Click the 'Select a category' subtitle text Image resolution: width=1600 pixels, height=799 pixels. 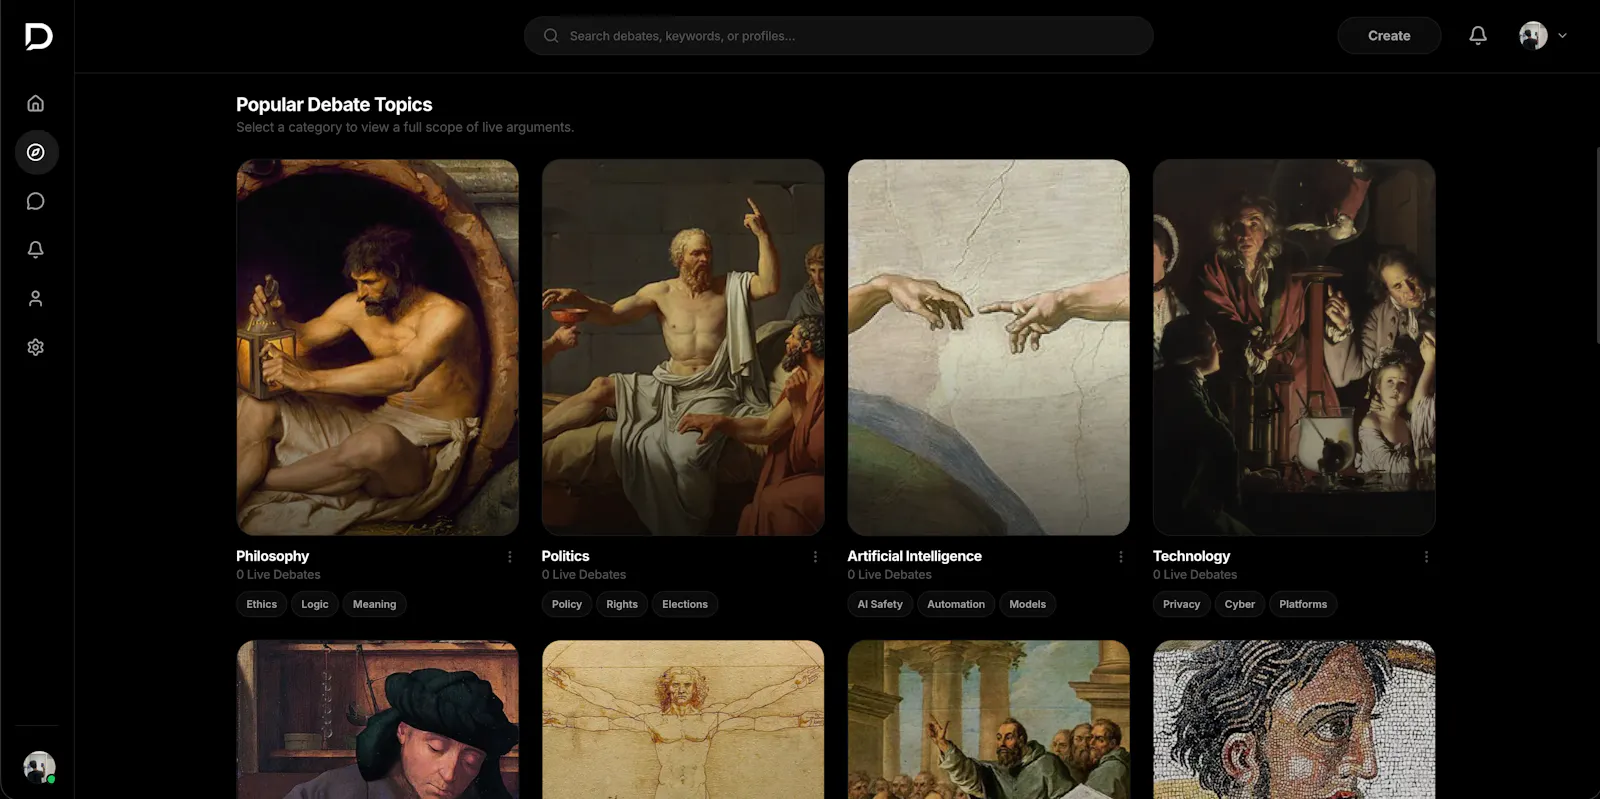click(x=405, y=127)
